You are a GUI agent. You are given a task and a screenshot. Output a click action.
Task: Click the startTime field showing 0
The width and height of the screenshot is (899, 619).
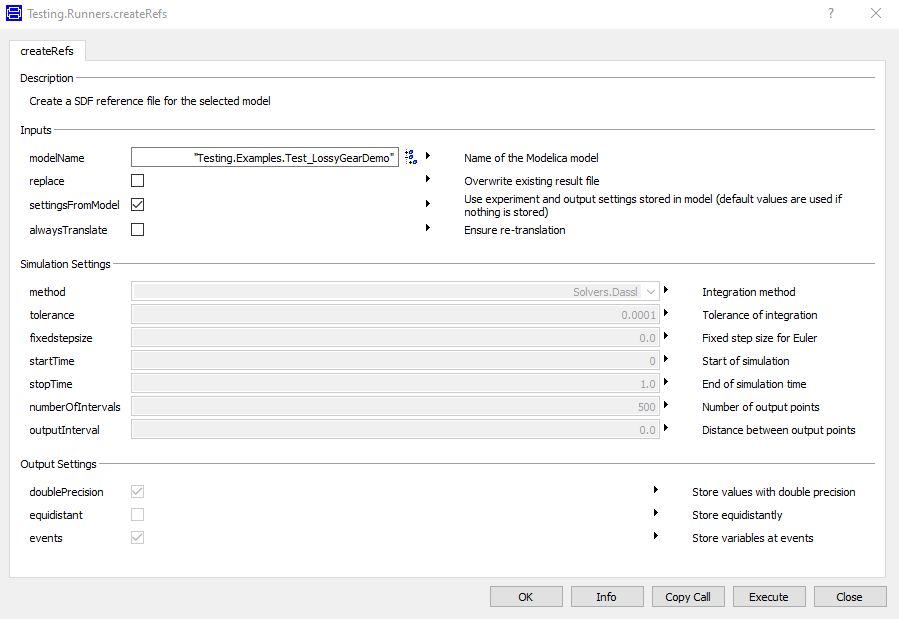coord(395,361)
